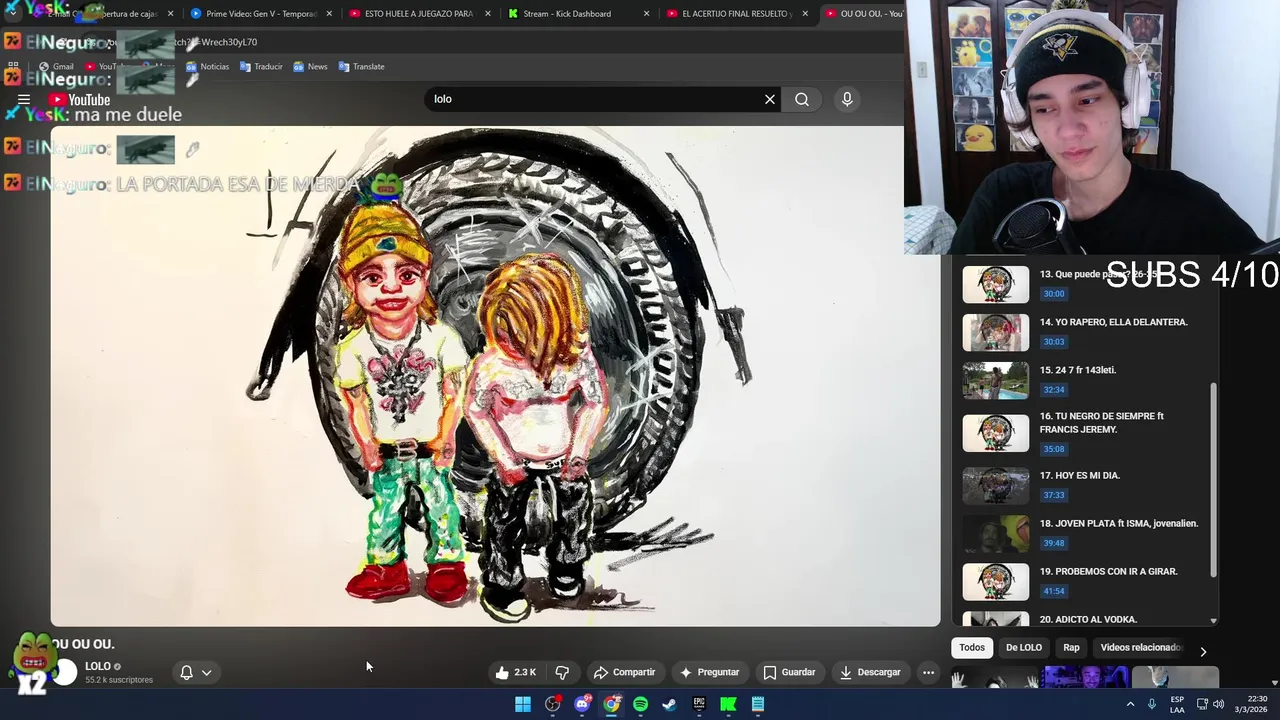Viewport: 1280px width, 720px height.
Task: Click the 41:54 timestamp of chapter 19
Action: tap(1054, 591)
